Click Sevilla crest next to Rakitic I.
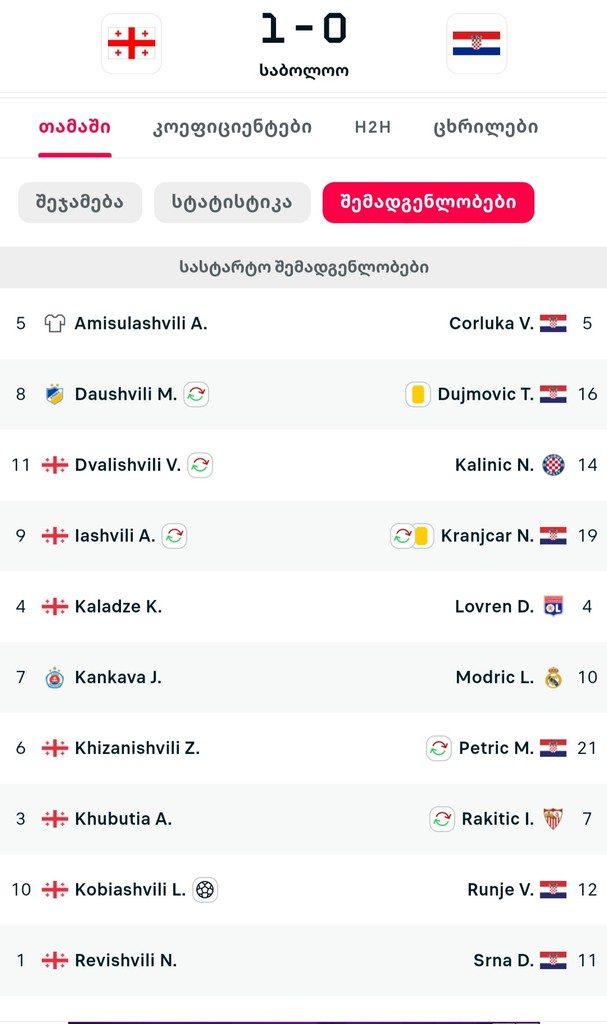The height and width of the screenshot is (1024, 607). tap(553, 819)
